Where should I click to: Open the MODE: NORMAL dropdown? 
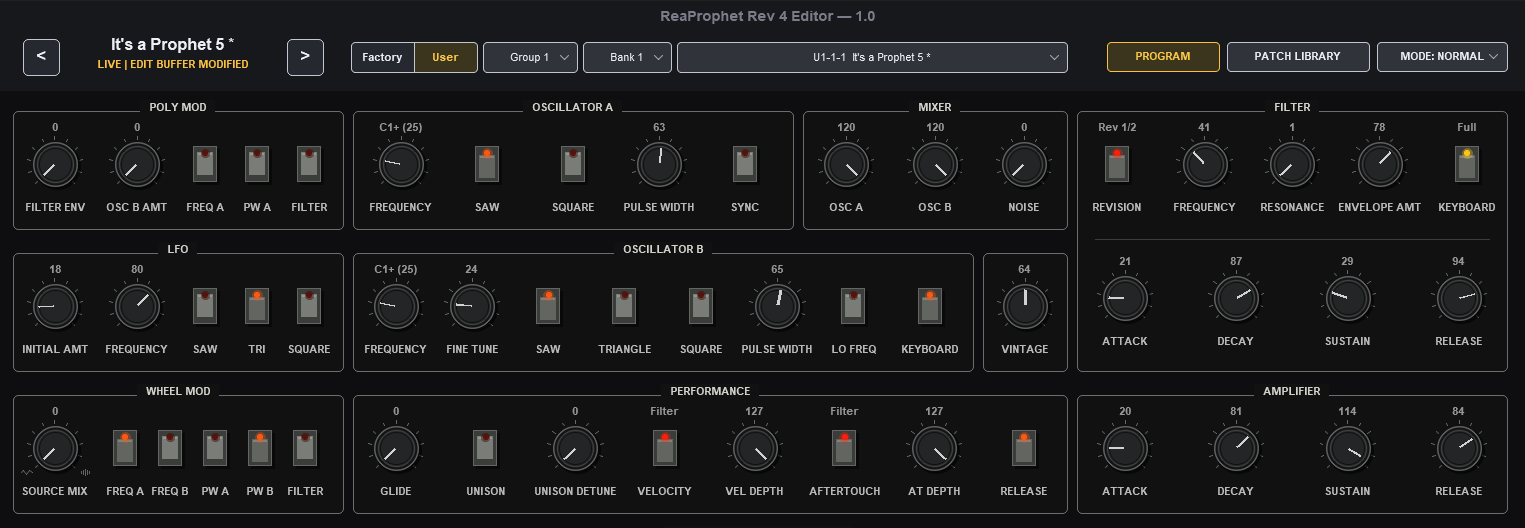[x=1442, y=56]
